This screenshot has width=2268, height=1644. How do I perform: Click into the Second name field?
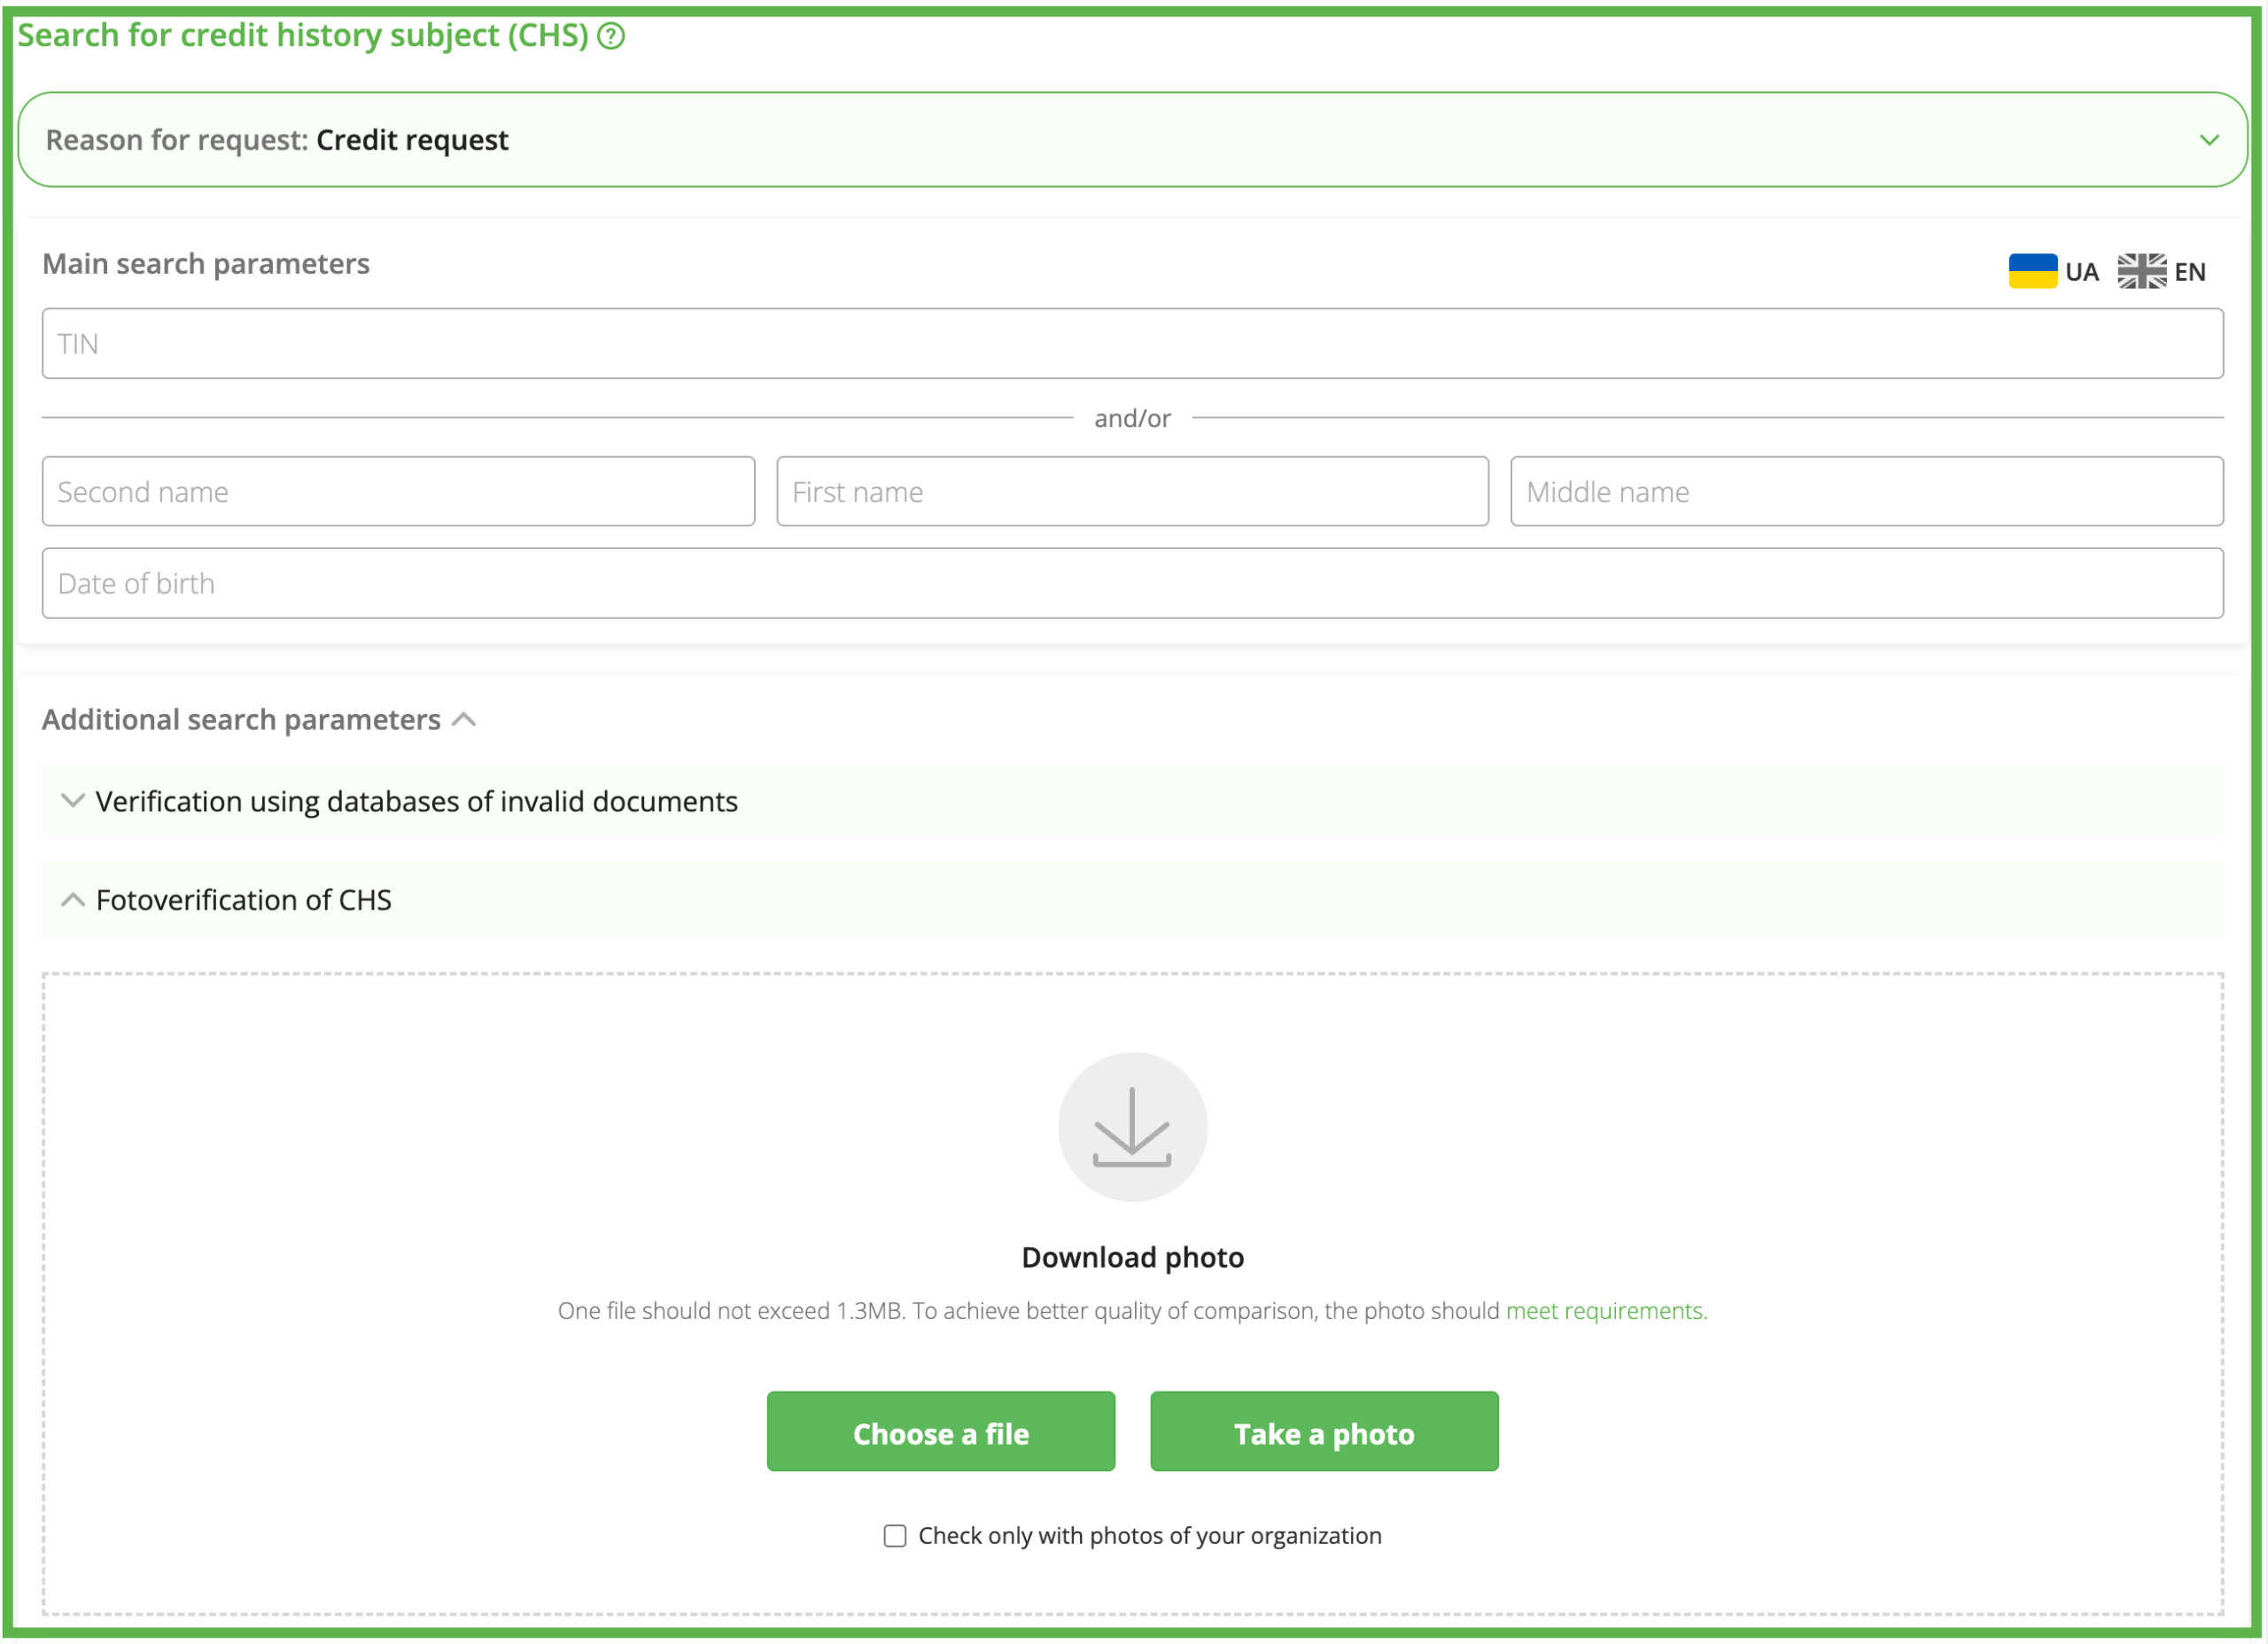pyautogui.click(x=398, y=492)
